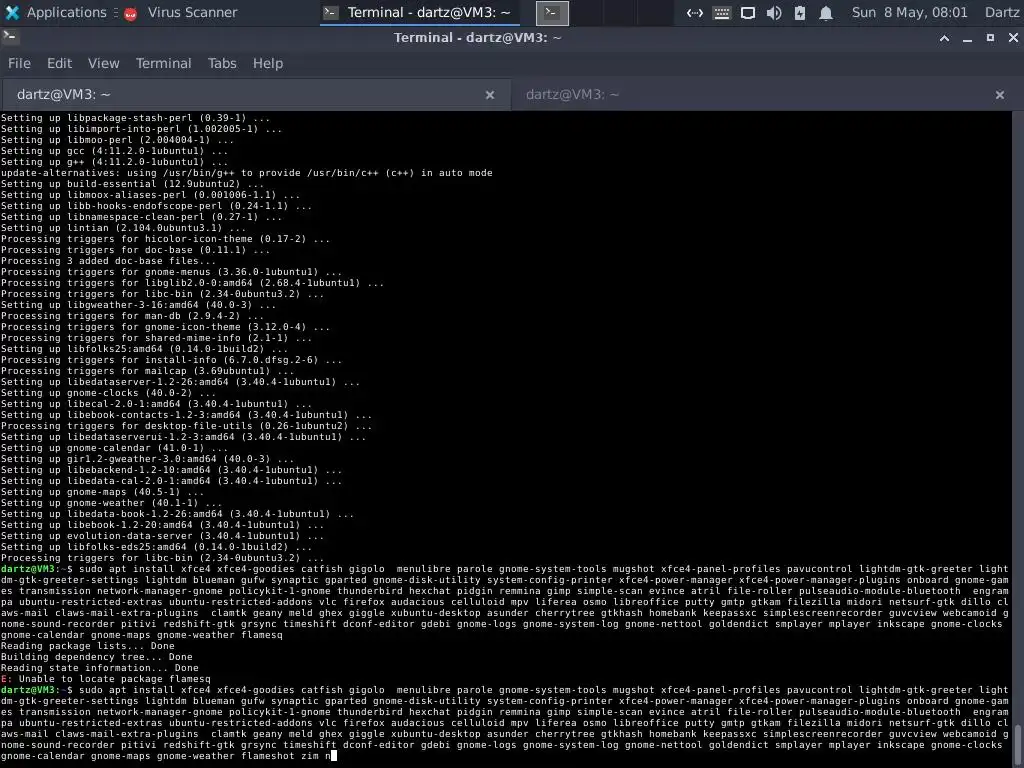This screenshot has width=1024, height=768.
Task: Open the terminal window menu icon in titlebar
Action: [x=9, y=37]
